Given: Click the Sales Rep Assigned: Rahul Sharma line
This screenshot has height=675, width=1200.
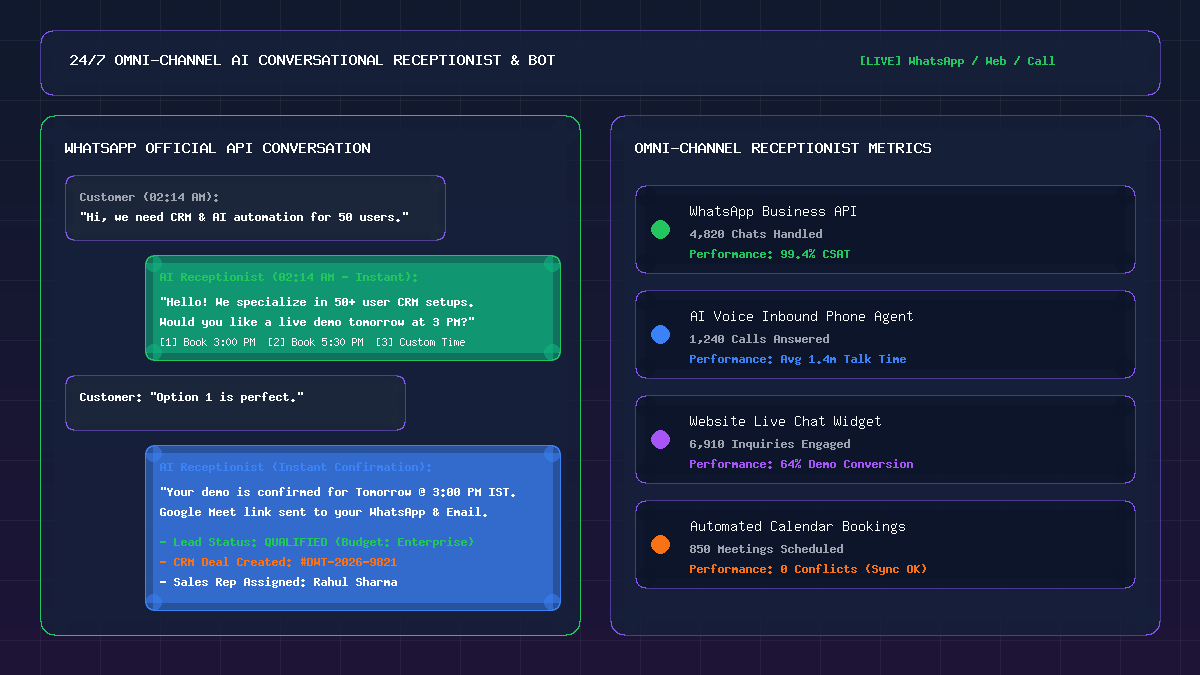Looking at the screenshot, I should [278, 582].
